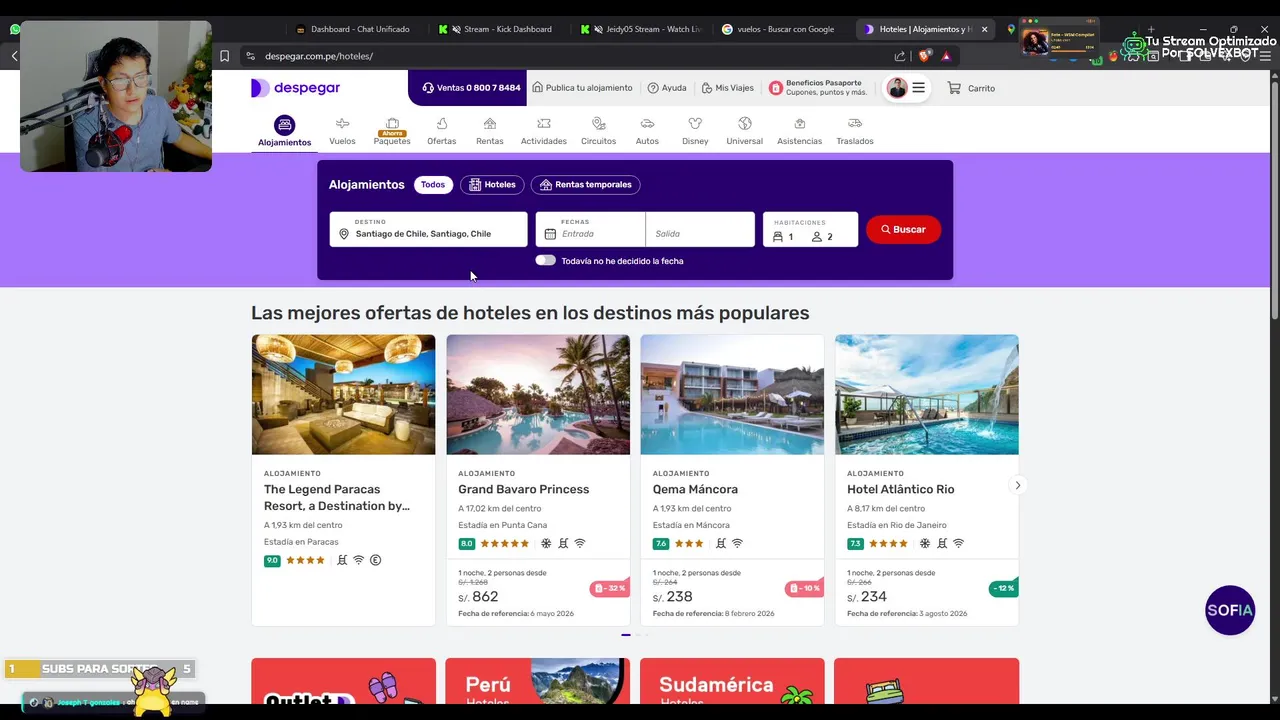Click the share icon in address bar
This screenshot has height=720, width=1280.
pos(900,56)
